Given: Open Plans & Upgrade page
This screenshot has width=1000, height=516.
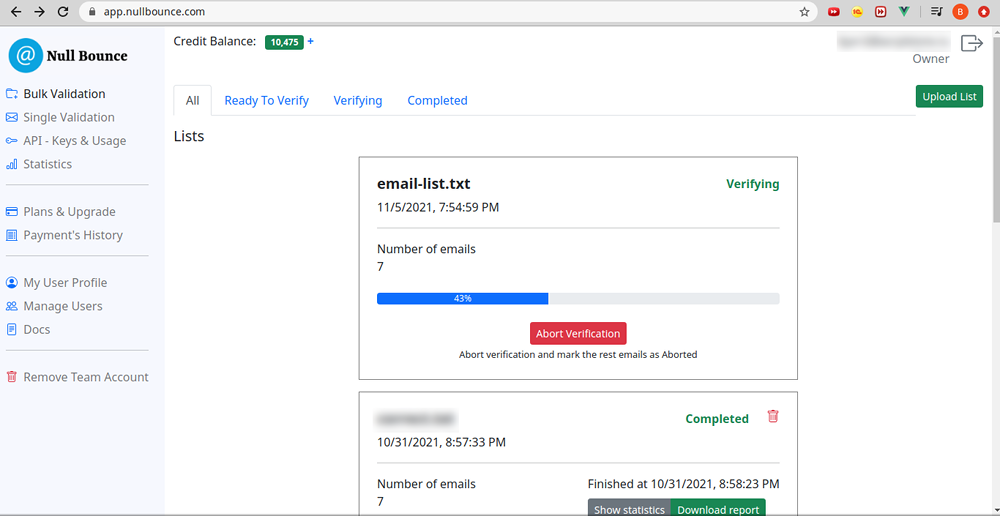Looking at the screenshot, I should coord(70,212).
